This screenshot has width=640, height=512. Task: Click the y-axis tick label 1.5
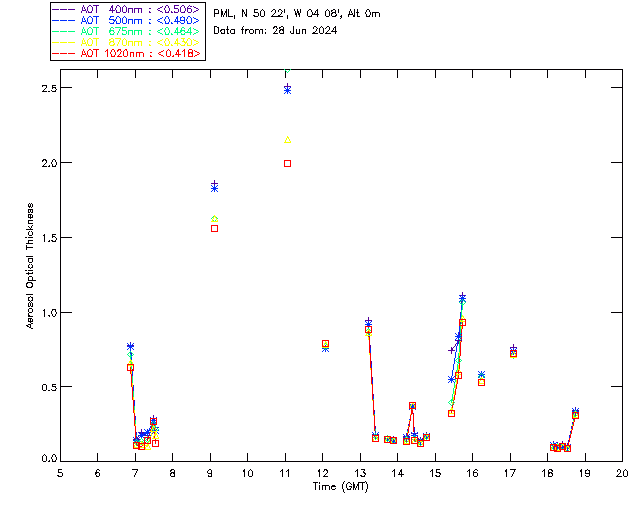tap(48, 238)
